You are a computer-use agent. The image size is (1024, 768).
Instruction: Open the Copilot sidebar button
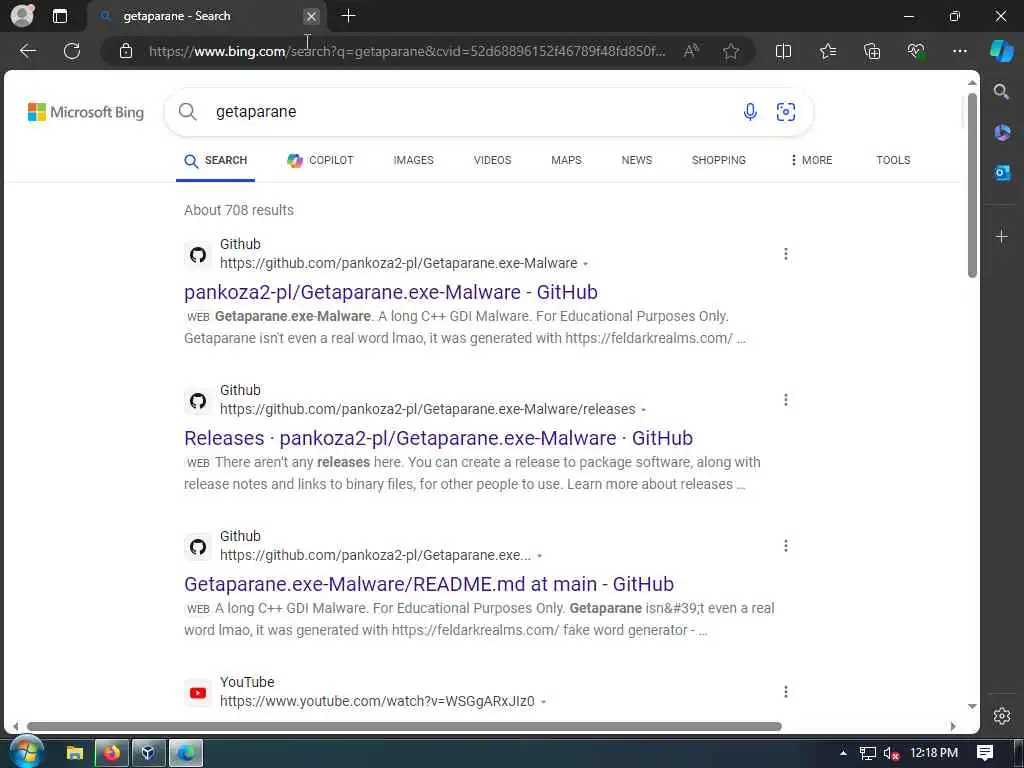pos(1001,50)
